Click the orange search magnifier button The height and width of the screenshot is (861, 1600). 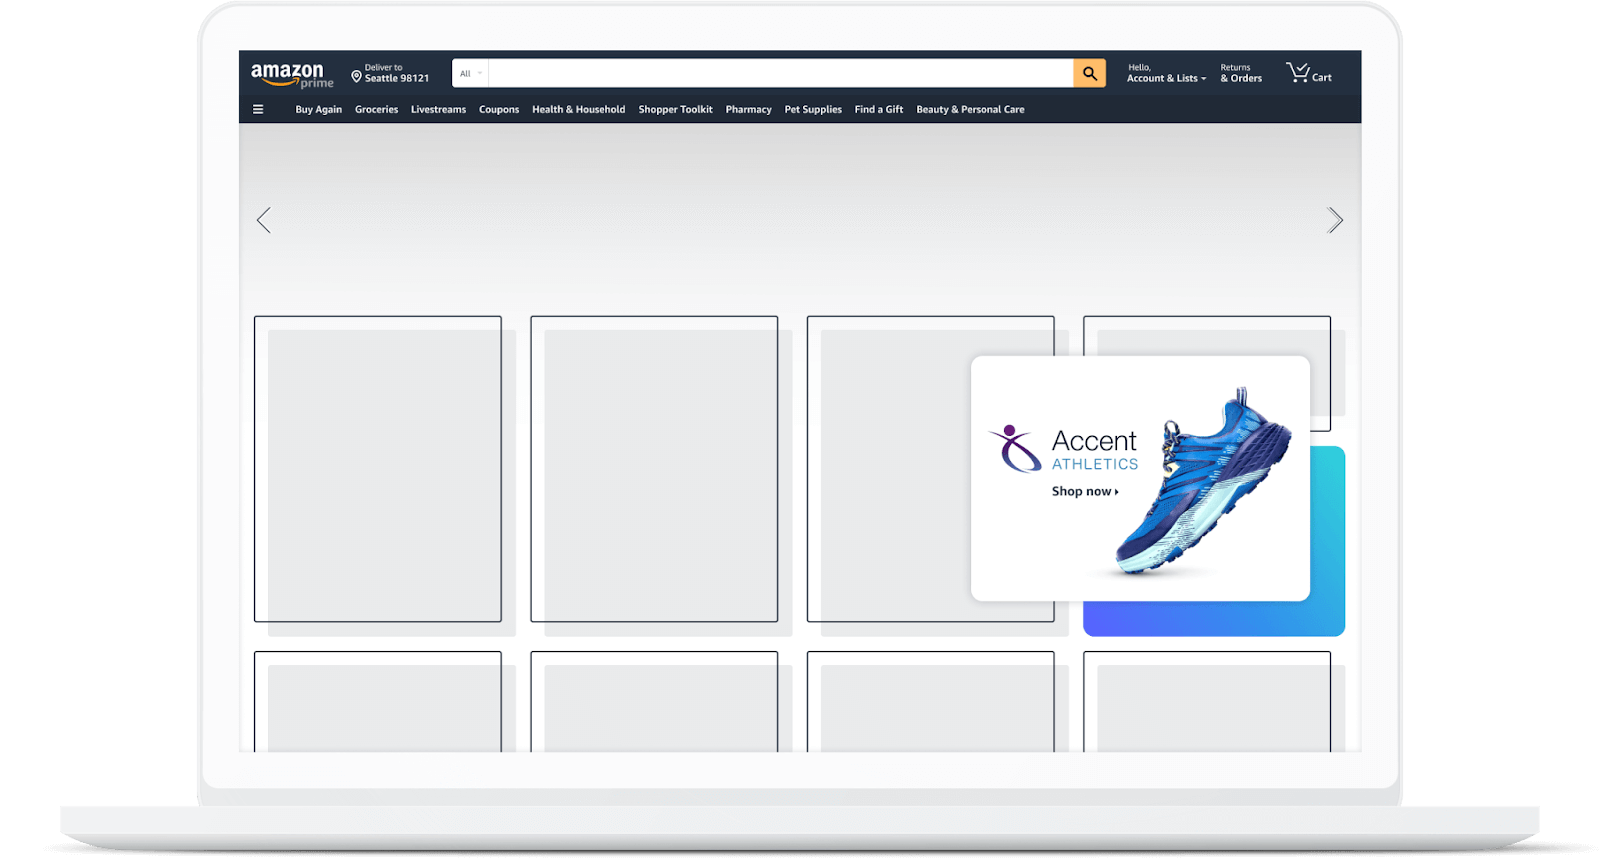pos(1089,73)
